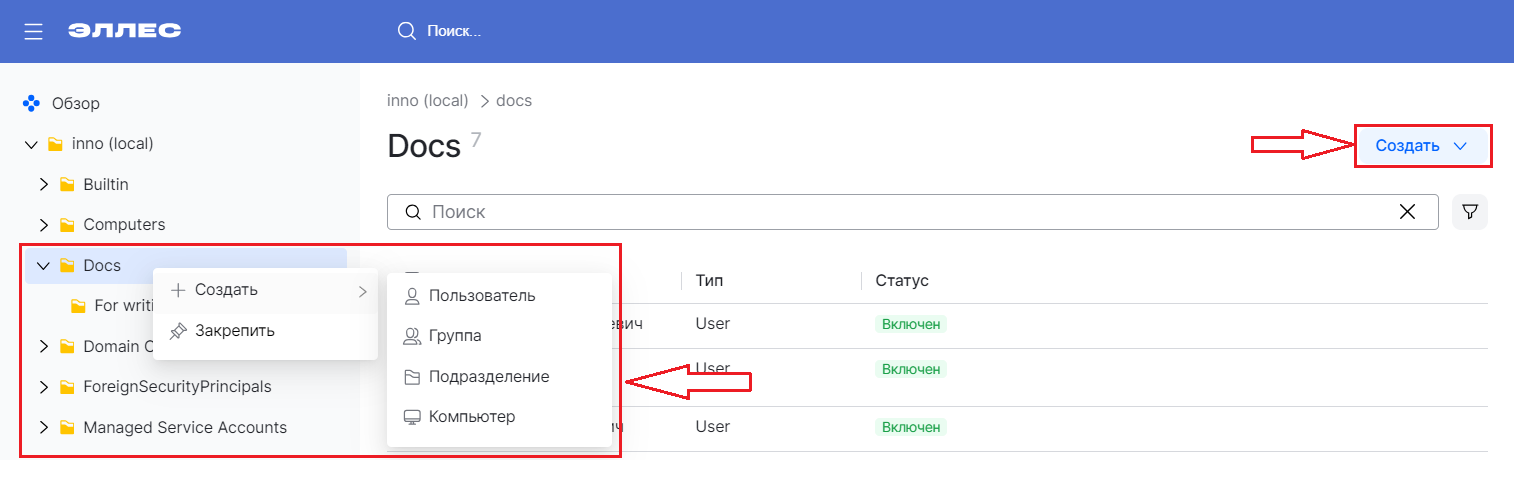The width and height of the screenshot is (1514, 479).
Task: Click in the Поиск list search field
Action: pos(900,212)
